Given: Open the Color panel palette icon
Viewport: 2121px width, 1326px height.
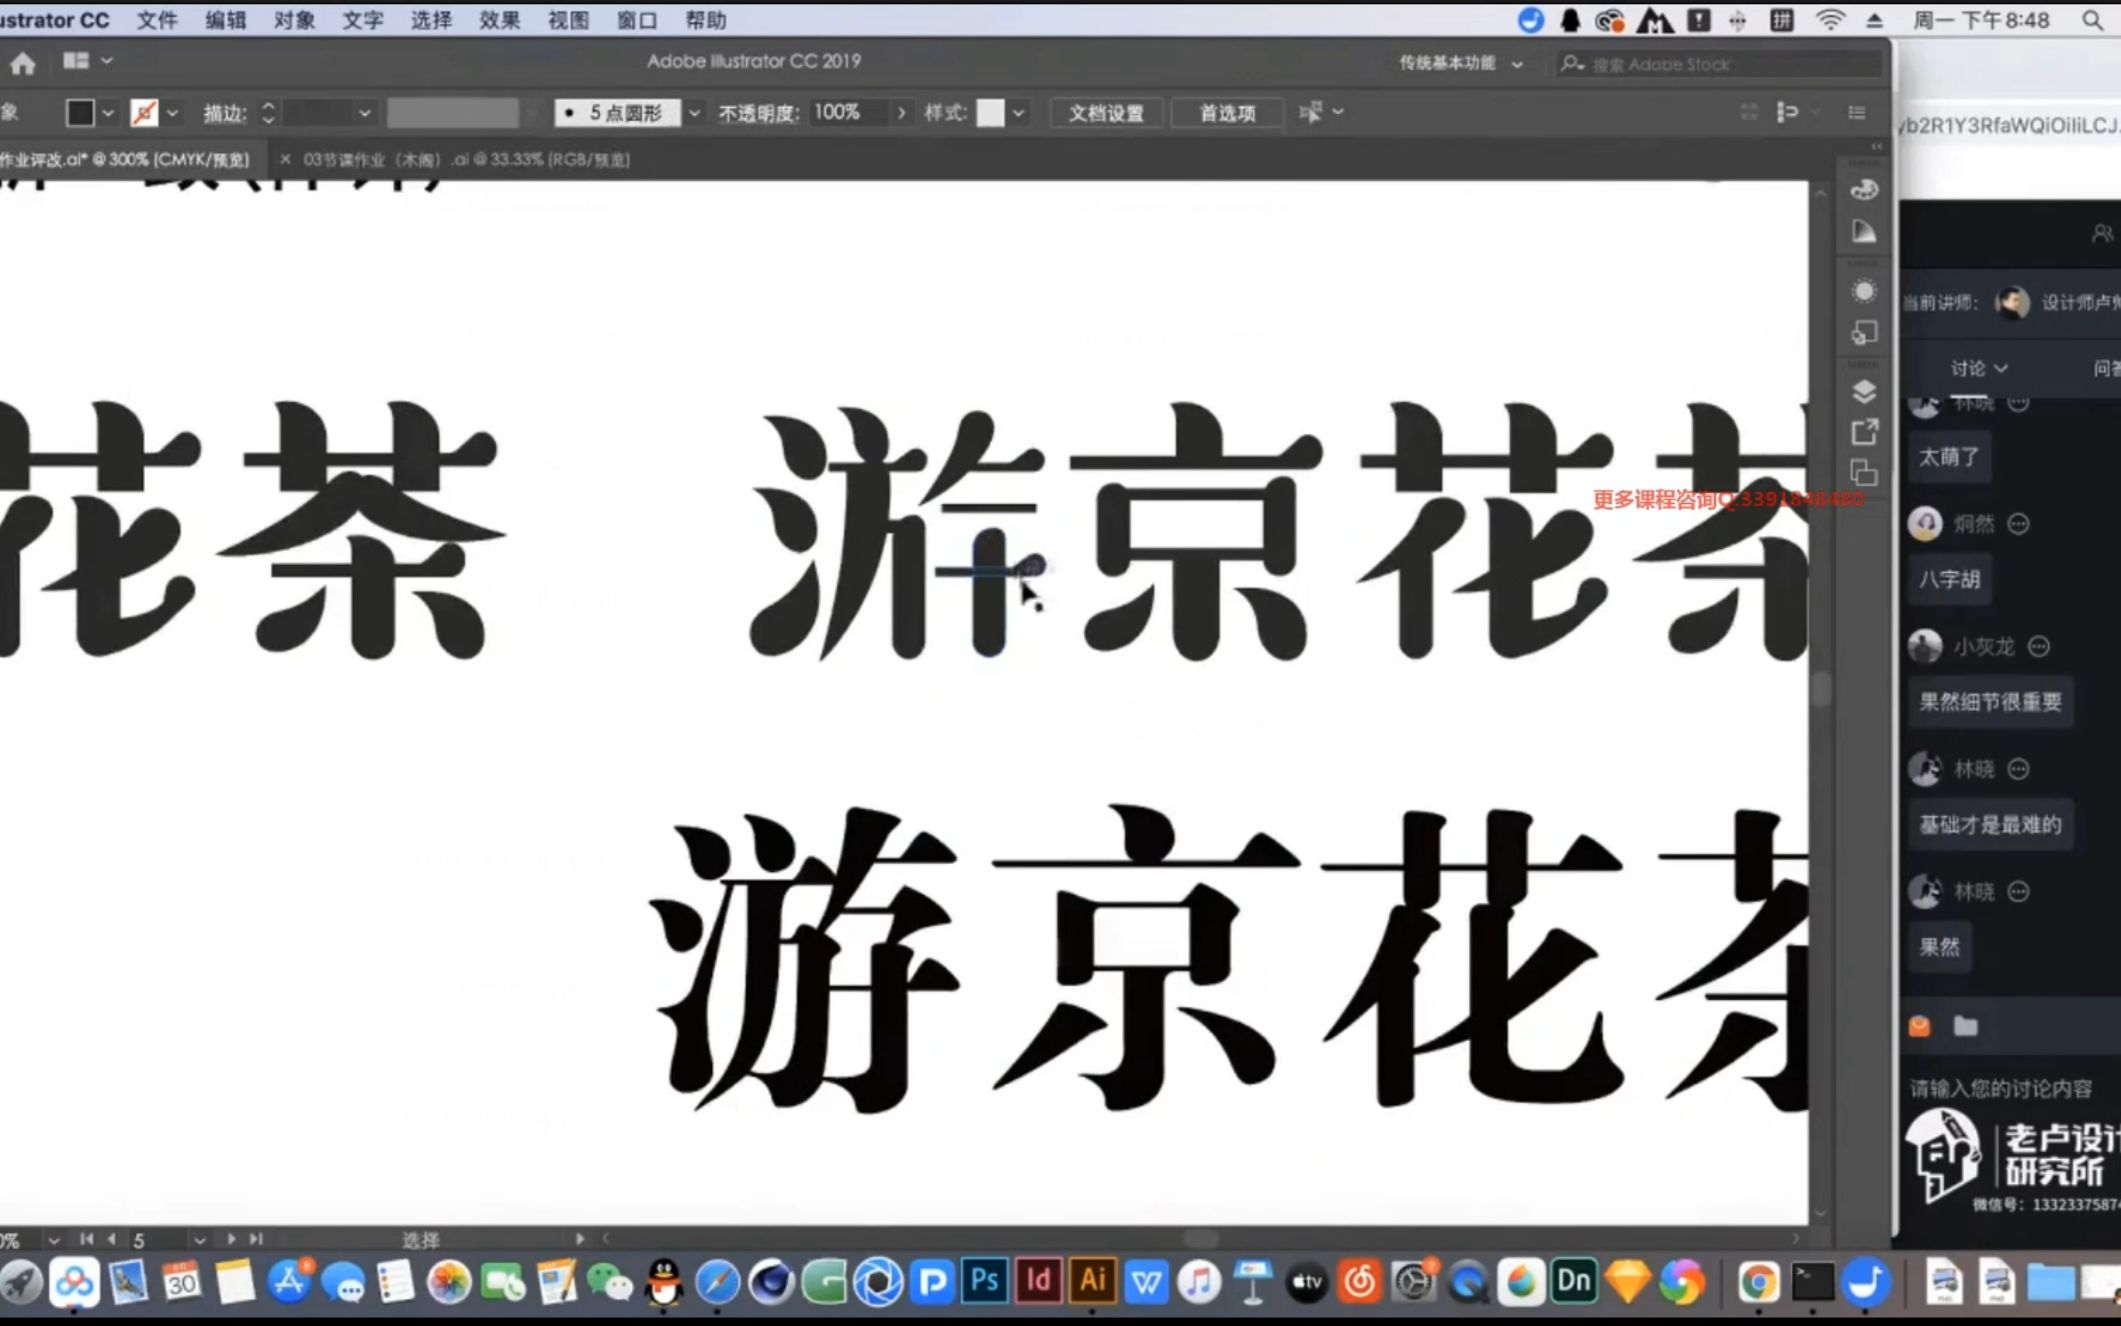Looking at the screenshot, I should click(x=1863, y=190).
